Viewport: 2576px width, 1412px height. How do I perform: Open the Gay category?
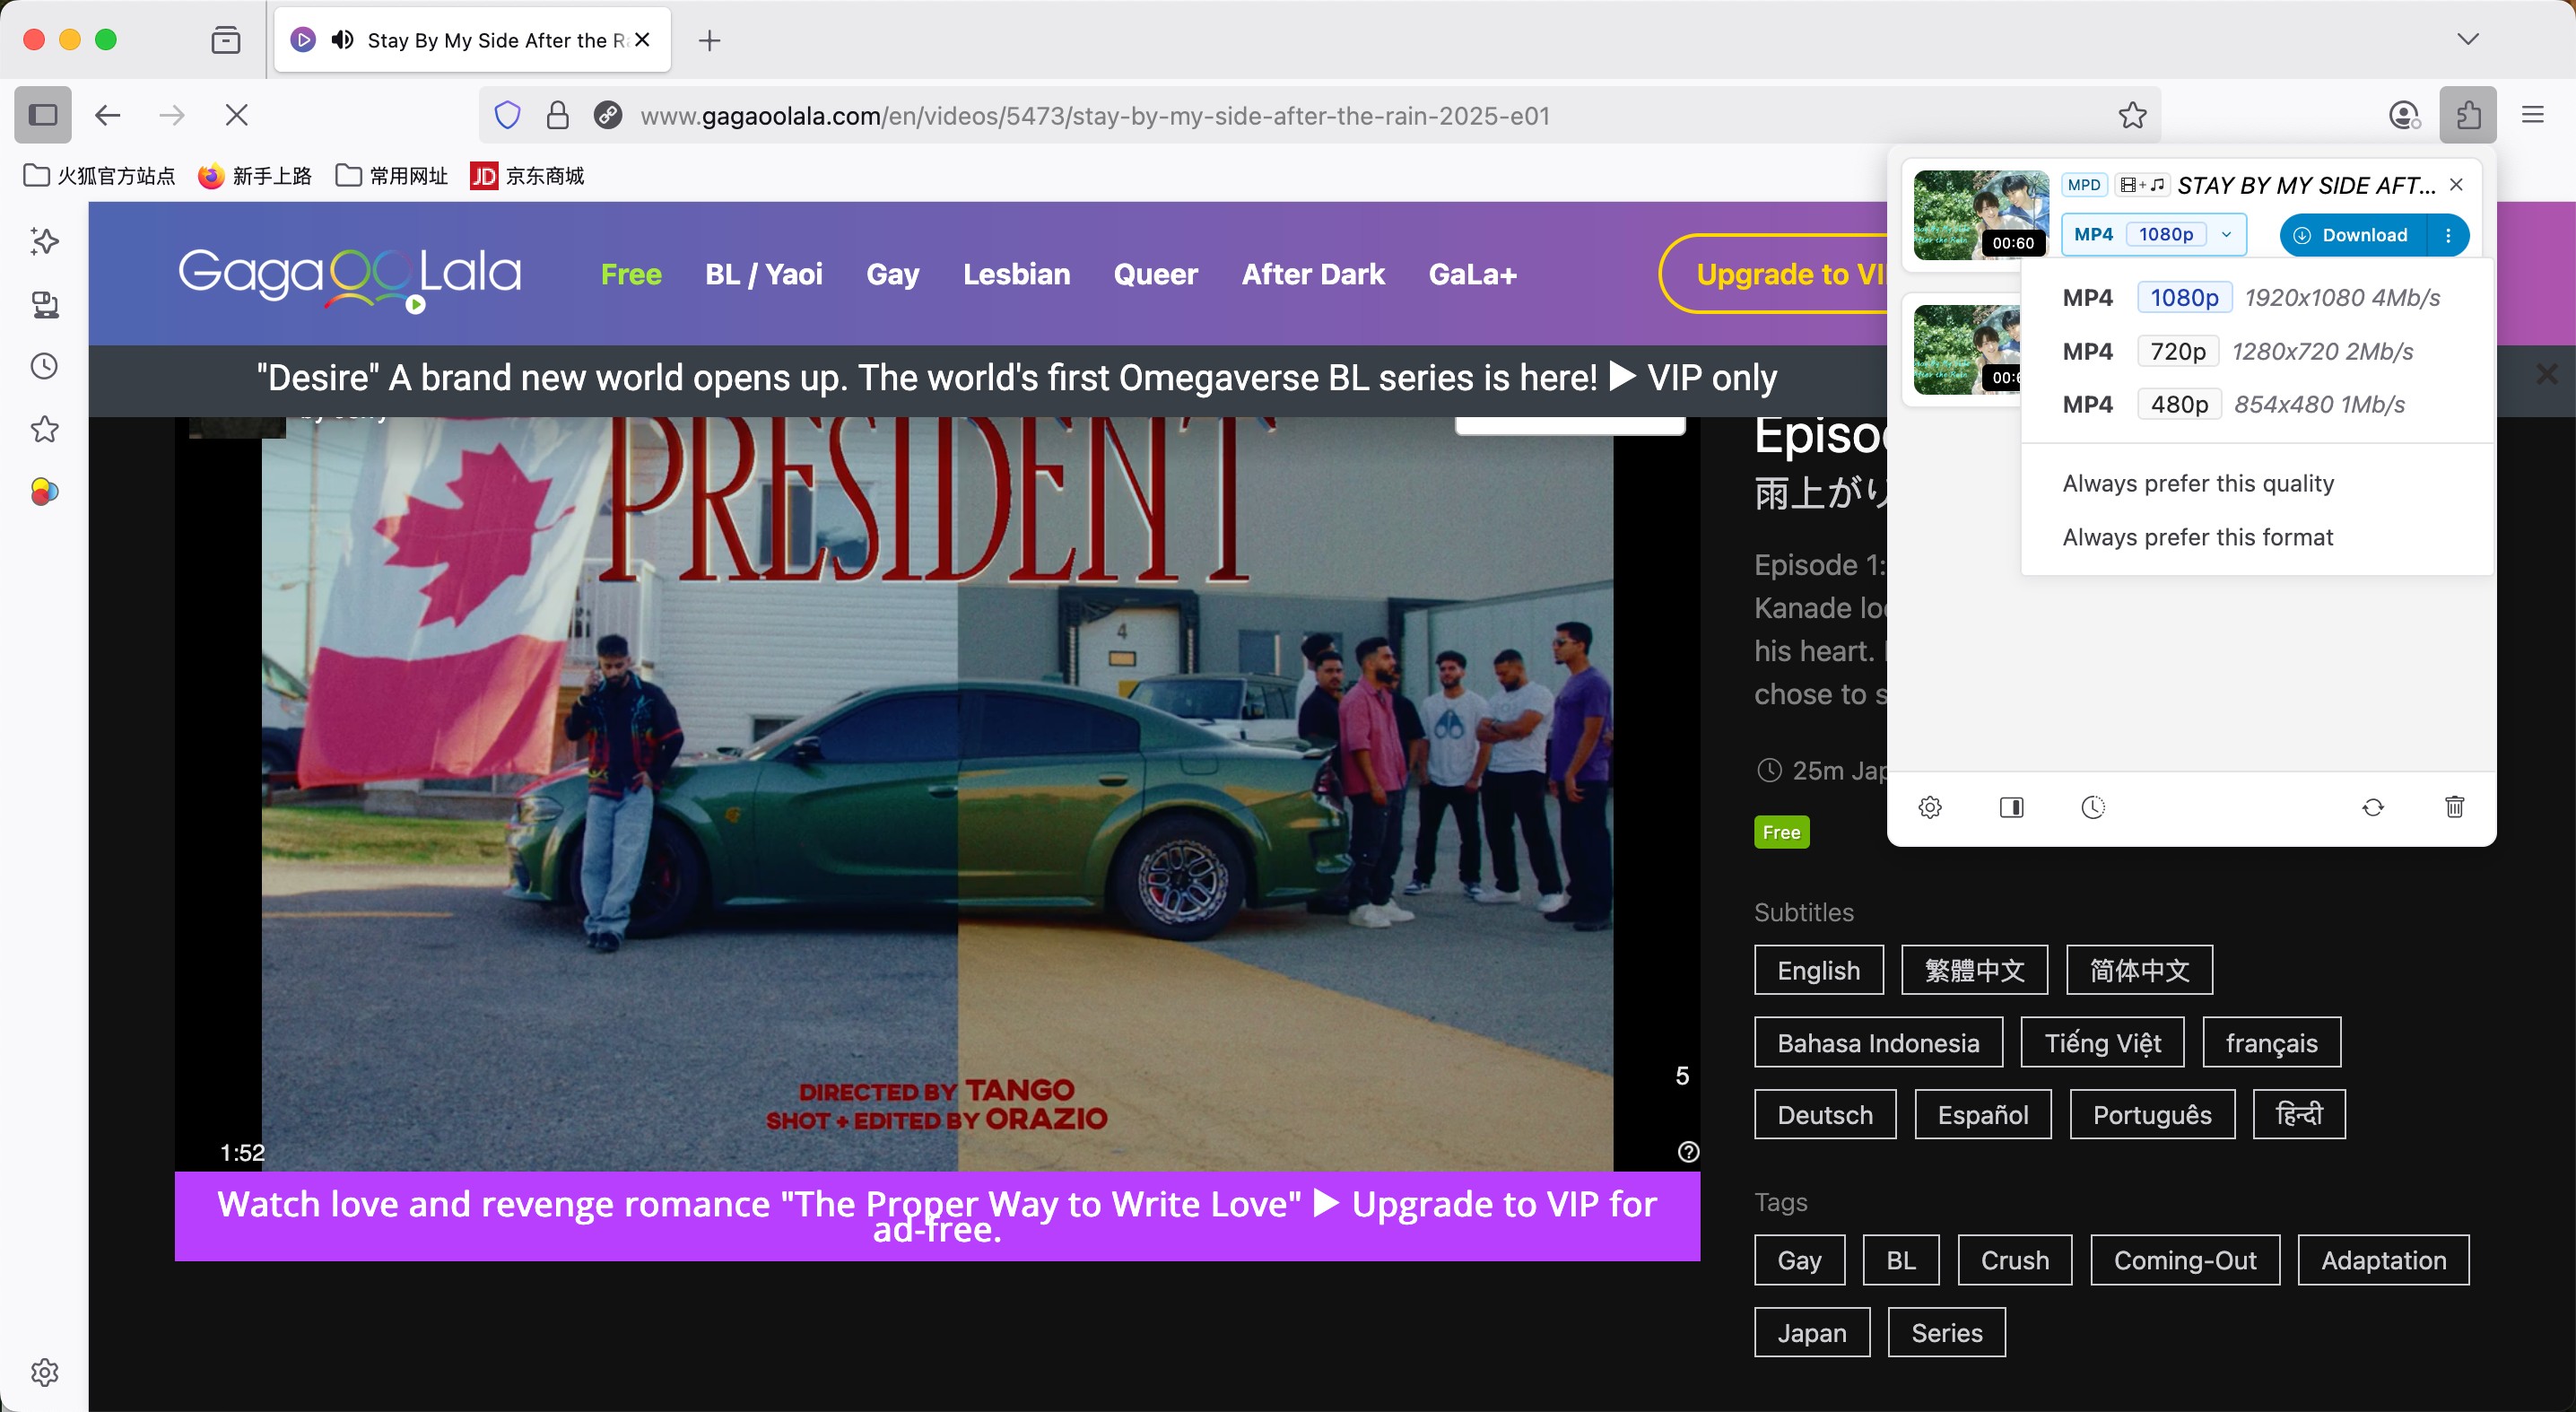pyautogui.click(x=892, y=274)
